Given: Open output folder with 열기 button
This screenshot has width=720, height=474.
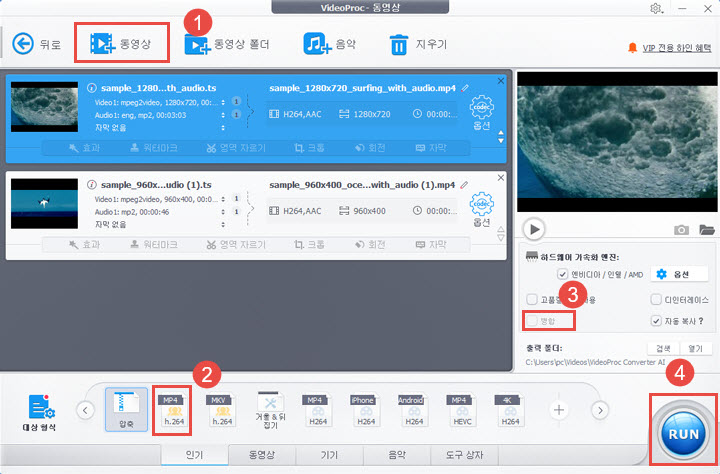Looking at the screenshot, I should pyautogui.click(x=696, y=349).
